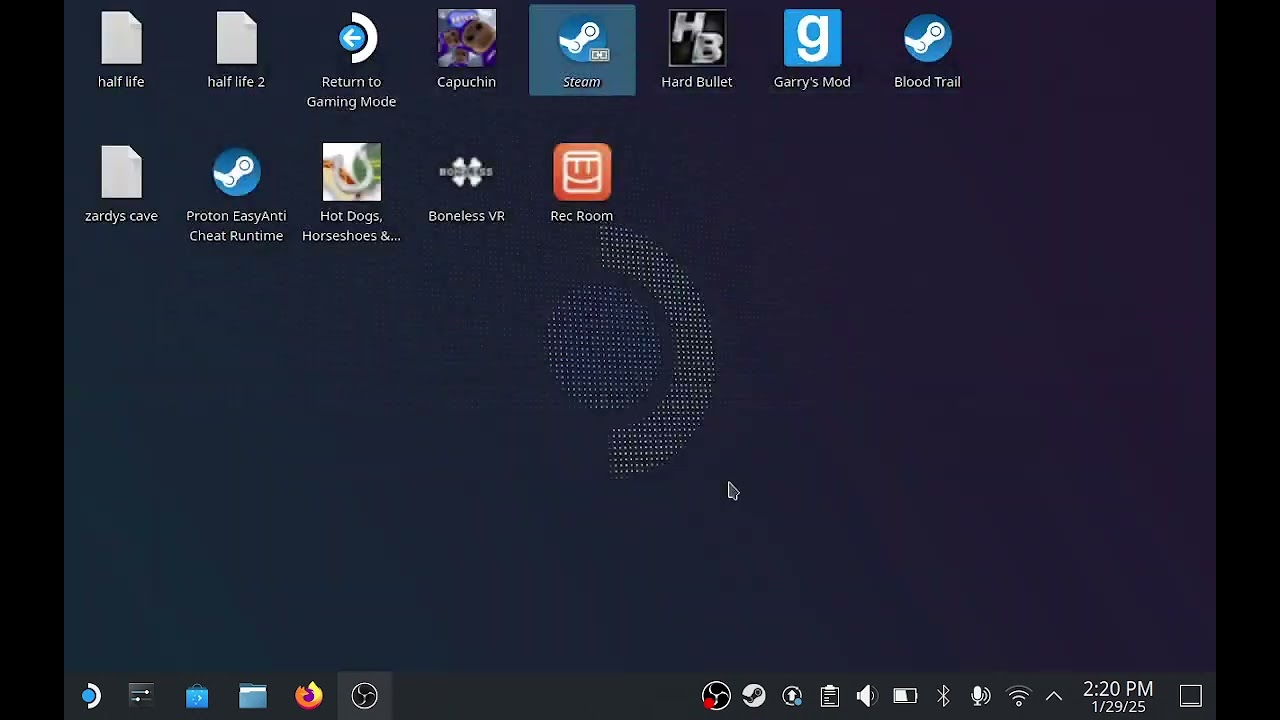This screenshot has height=720, width=1280.
Task: Select the half life file icon
Action: (121, 50)
